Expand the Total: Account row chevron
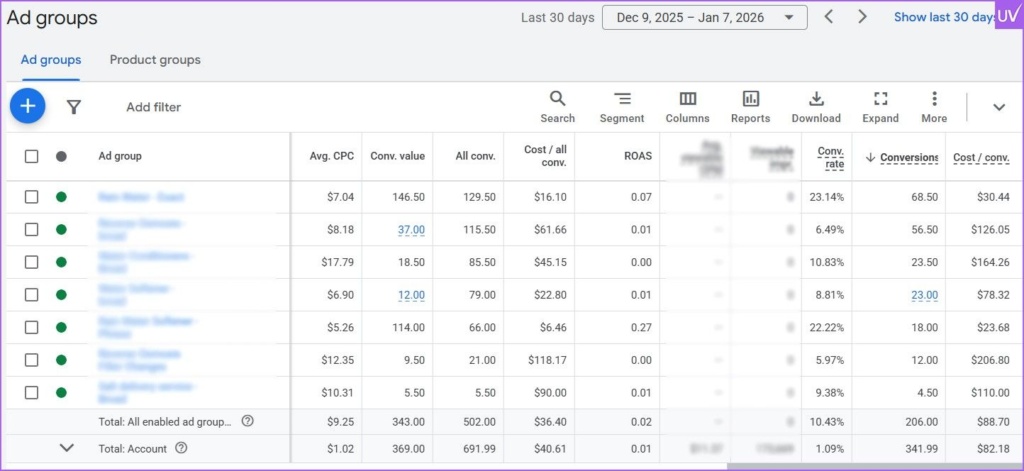 (67, 448)
